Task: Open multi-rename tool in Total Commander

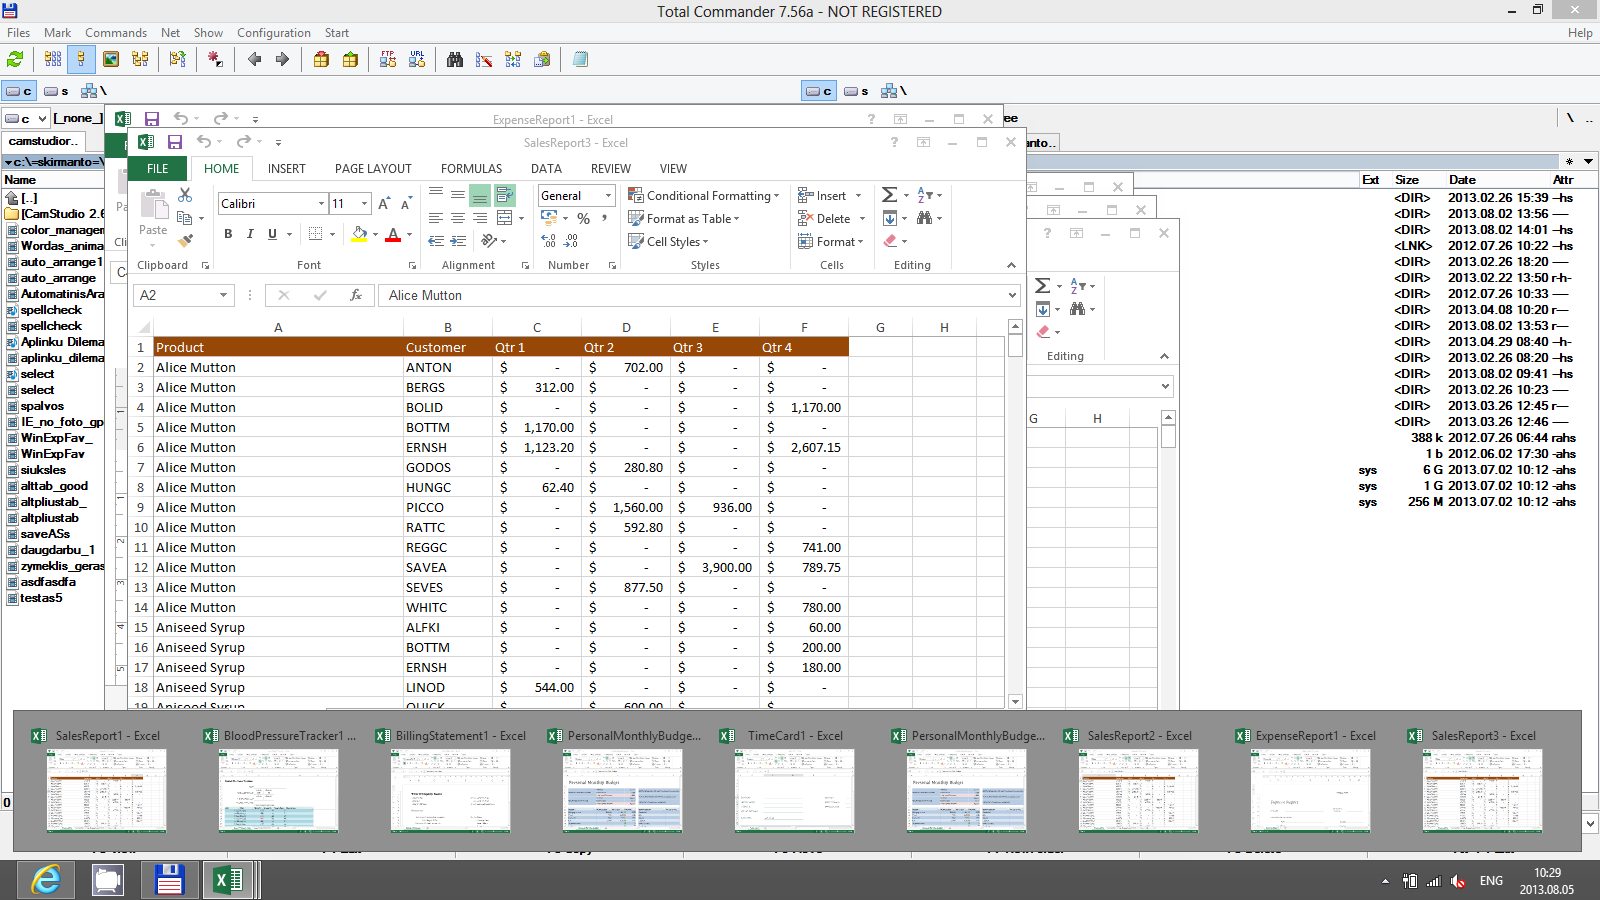Action: (x=484, y=60)
